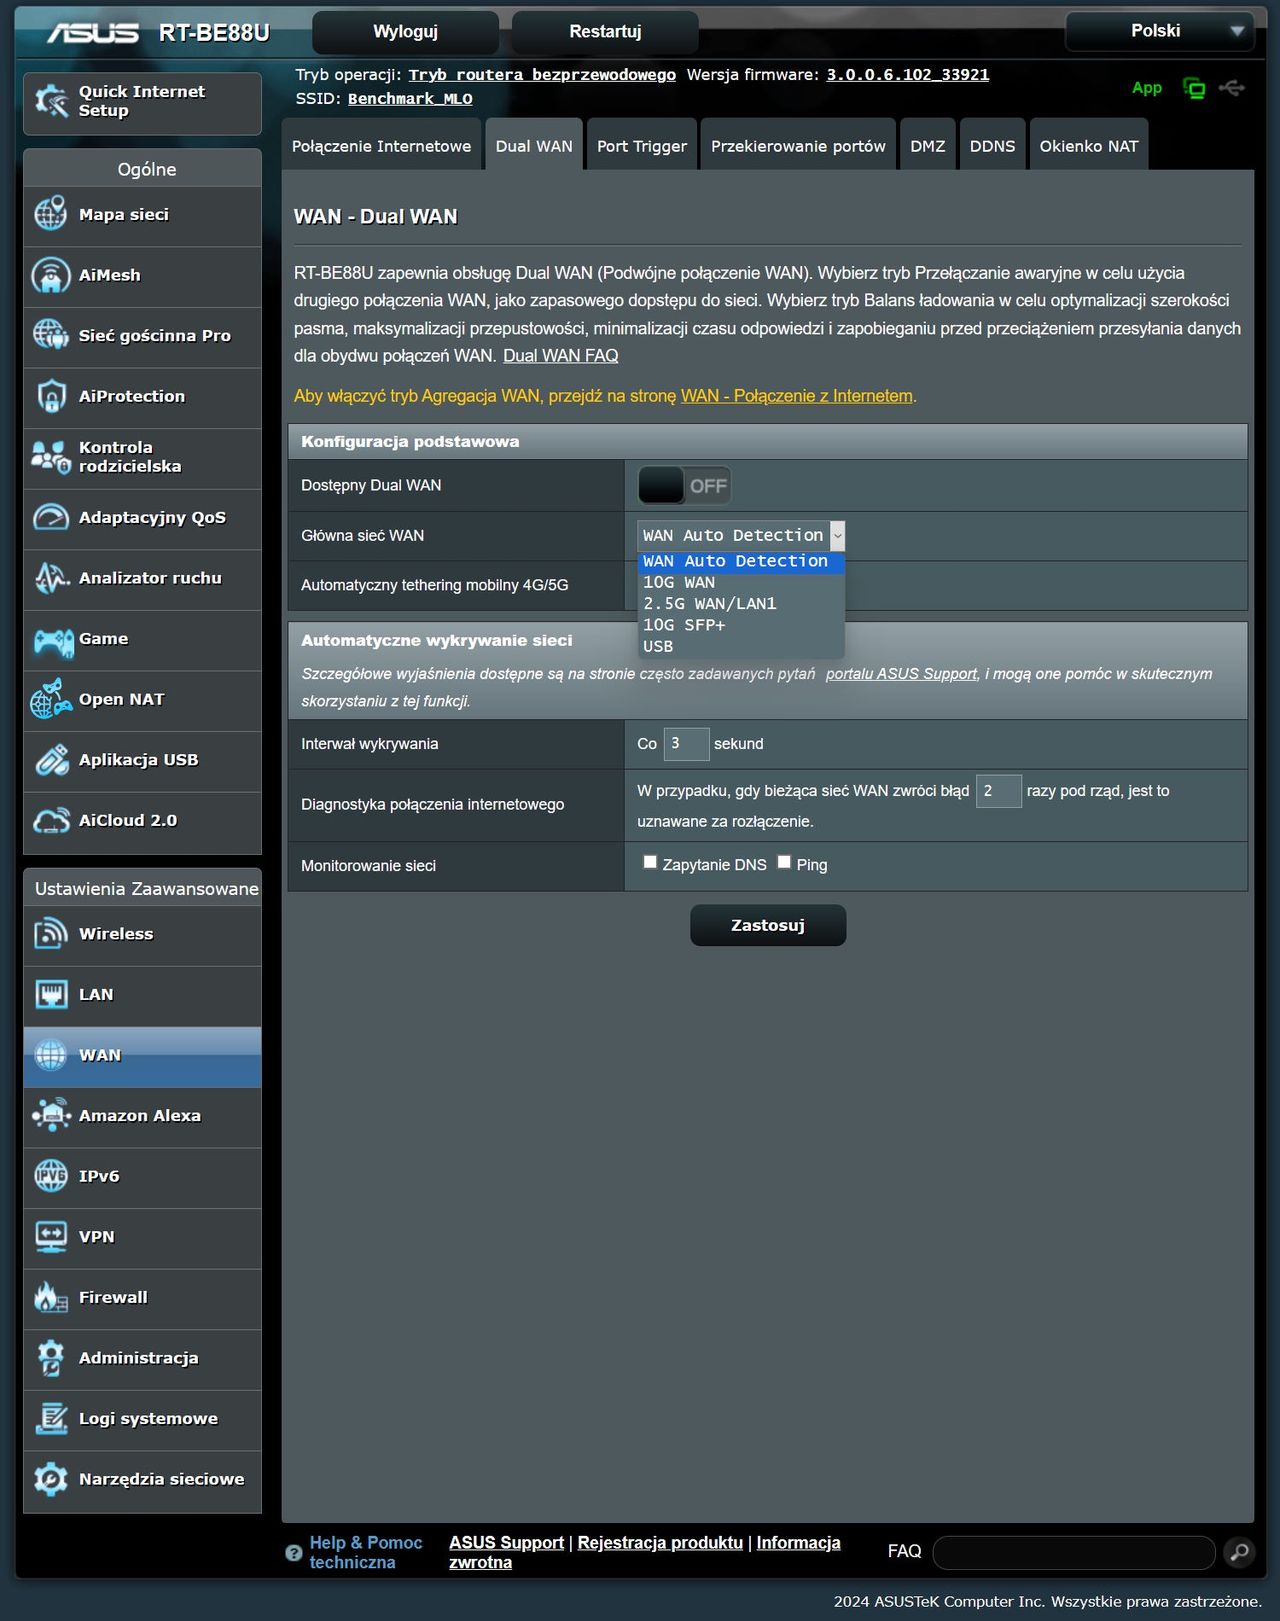The image size is (1280, 1621).
Task: Click the Help question mark icon
Action: [294, 1553]
